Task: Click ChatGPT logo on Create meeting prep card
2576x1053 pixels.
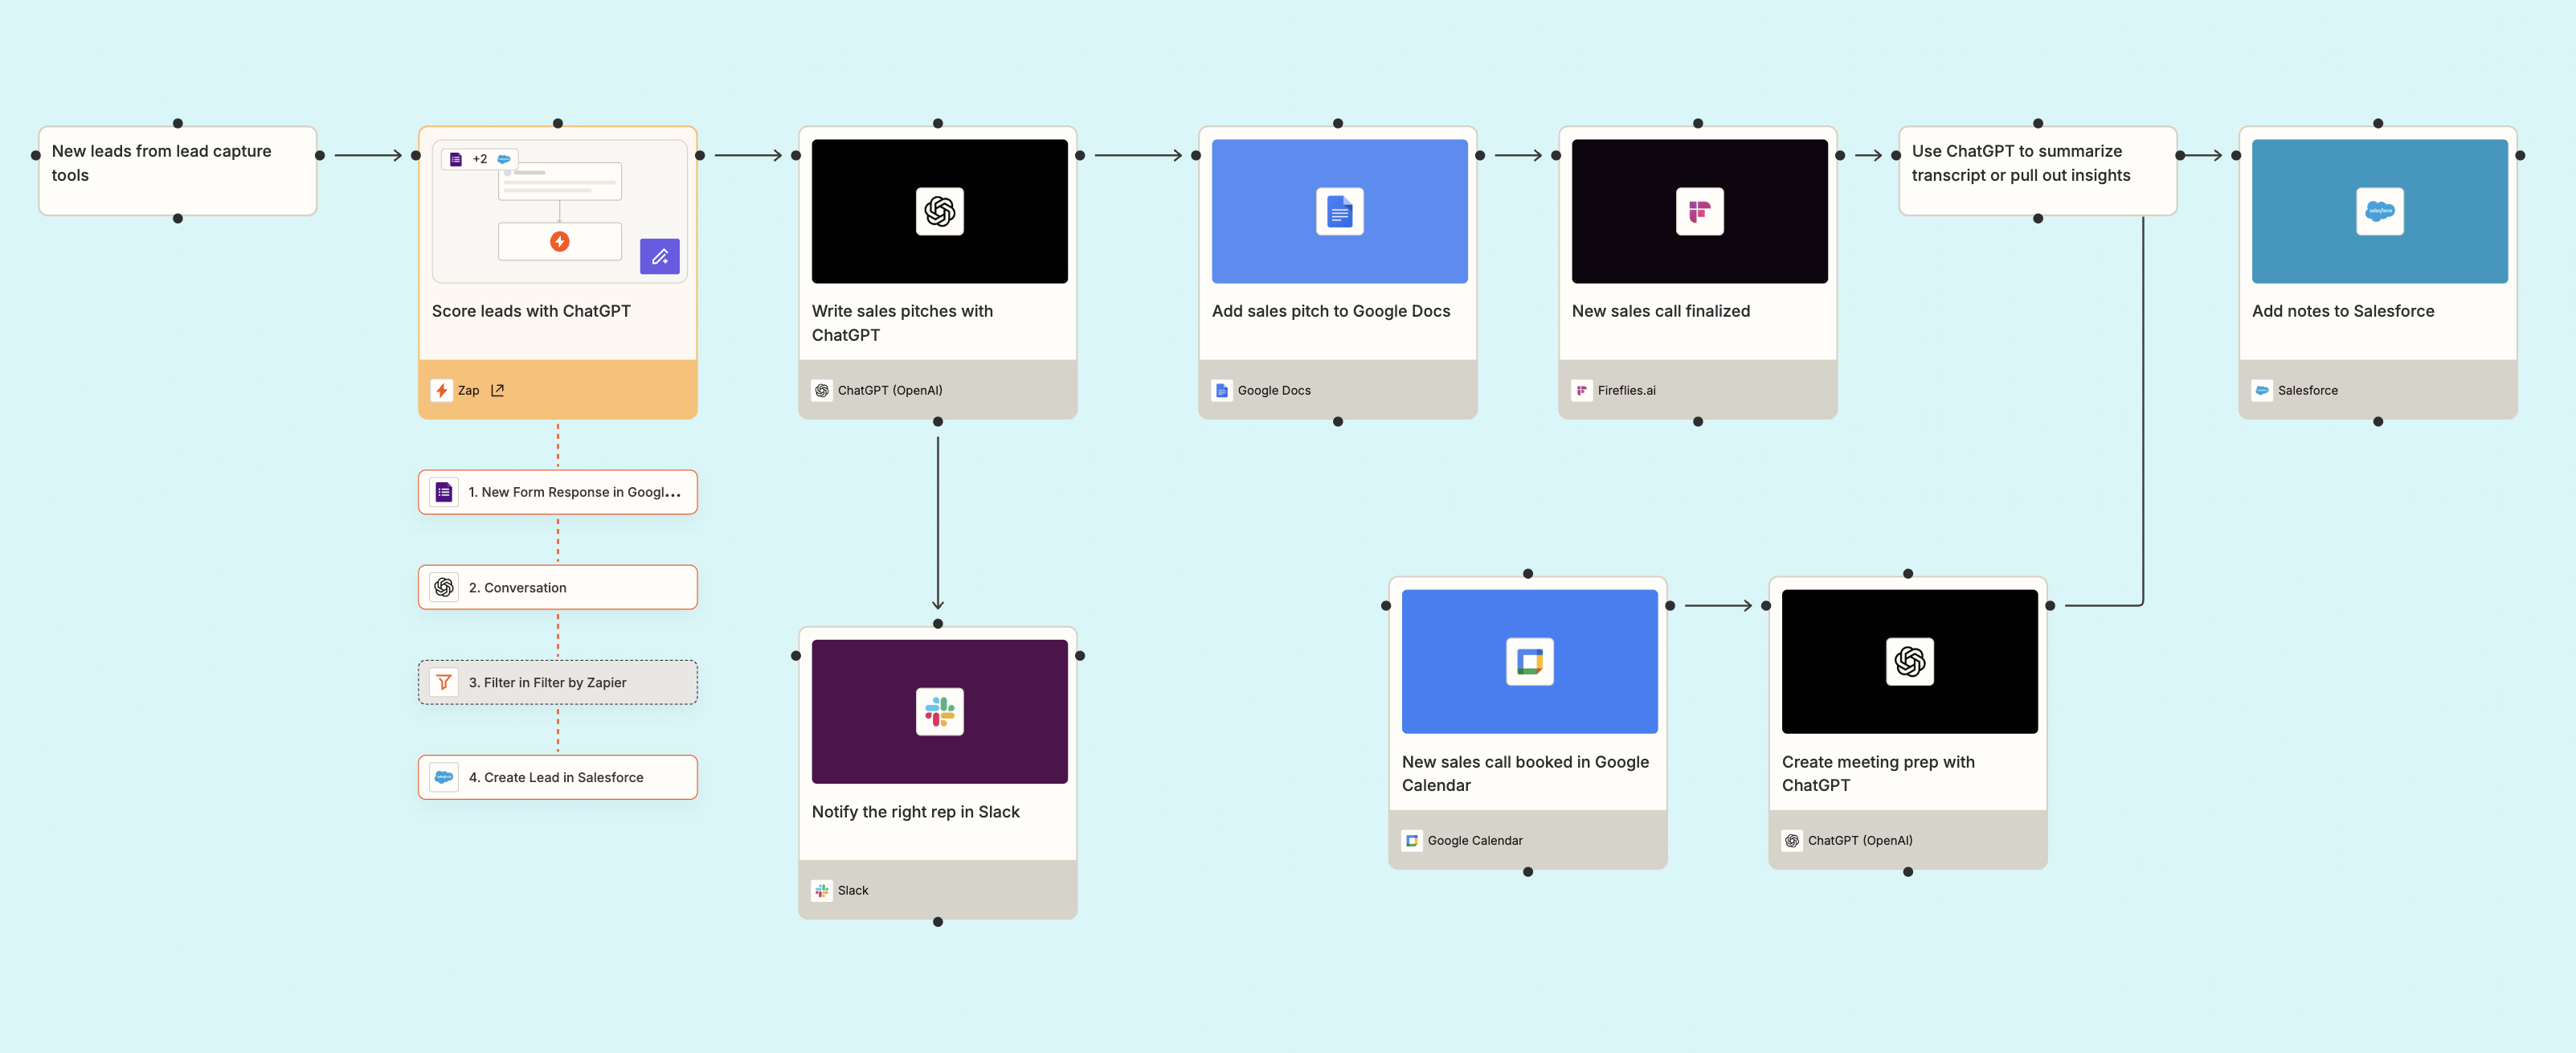Action: pos(1909,661)
